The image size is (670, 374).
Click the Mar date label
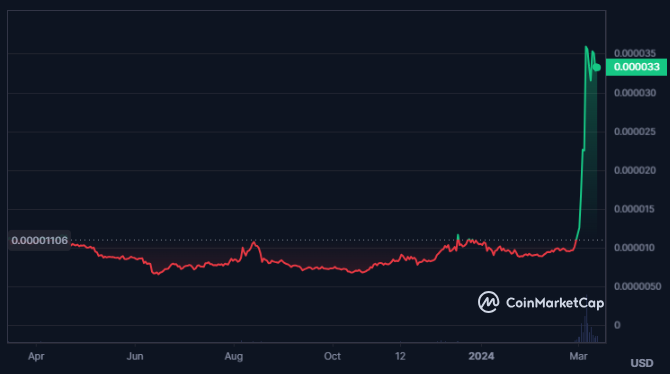[x=579, y=356]
